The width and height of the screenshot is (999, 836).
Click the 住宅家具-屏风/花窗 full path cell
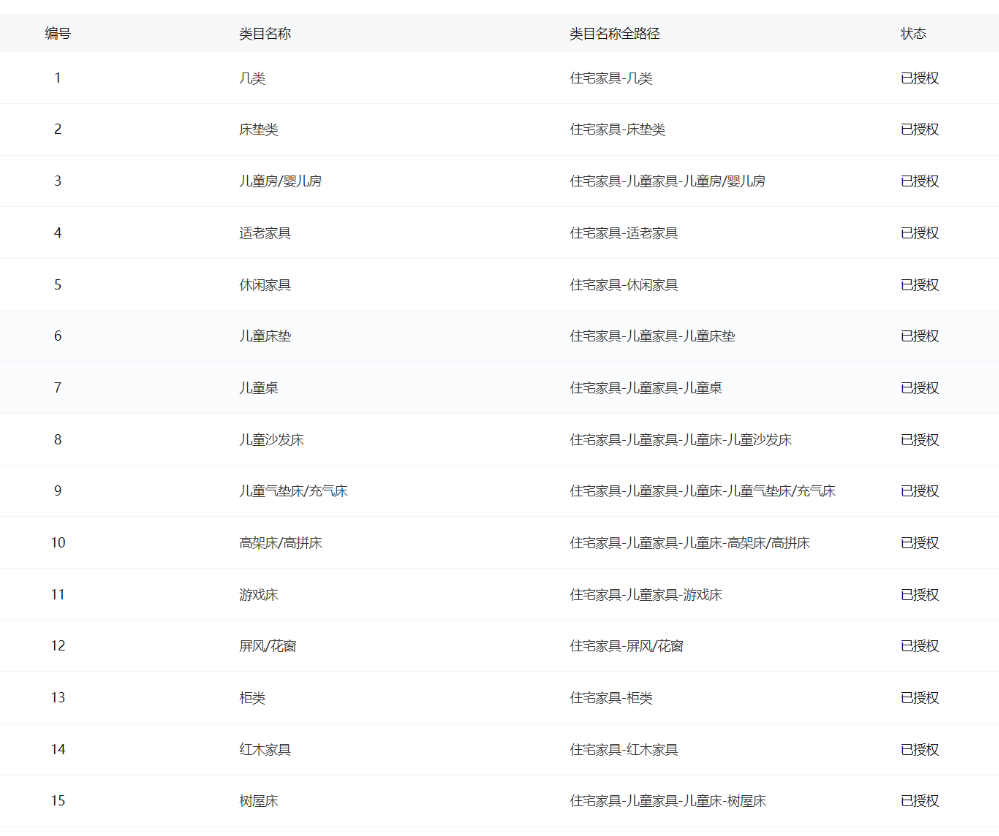click(x=626, y=646)
